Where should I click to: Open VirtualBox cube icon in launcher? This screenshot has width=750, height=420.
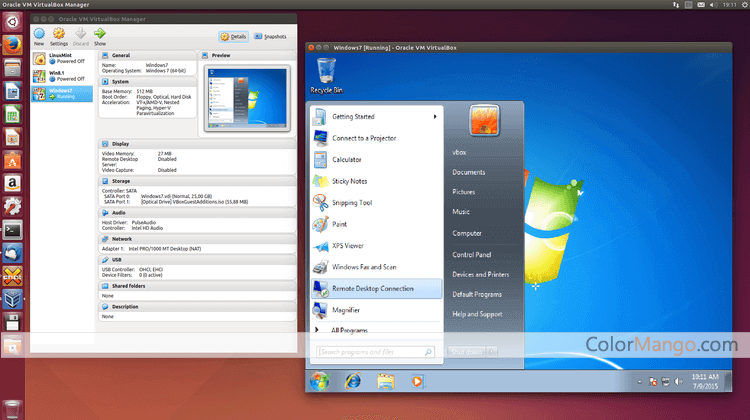pos(12,299)
